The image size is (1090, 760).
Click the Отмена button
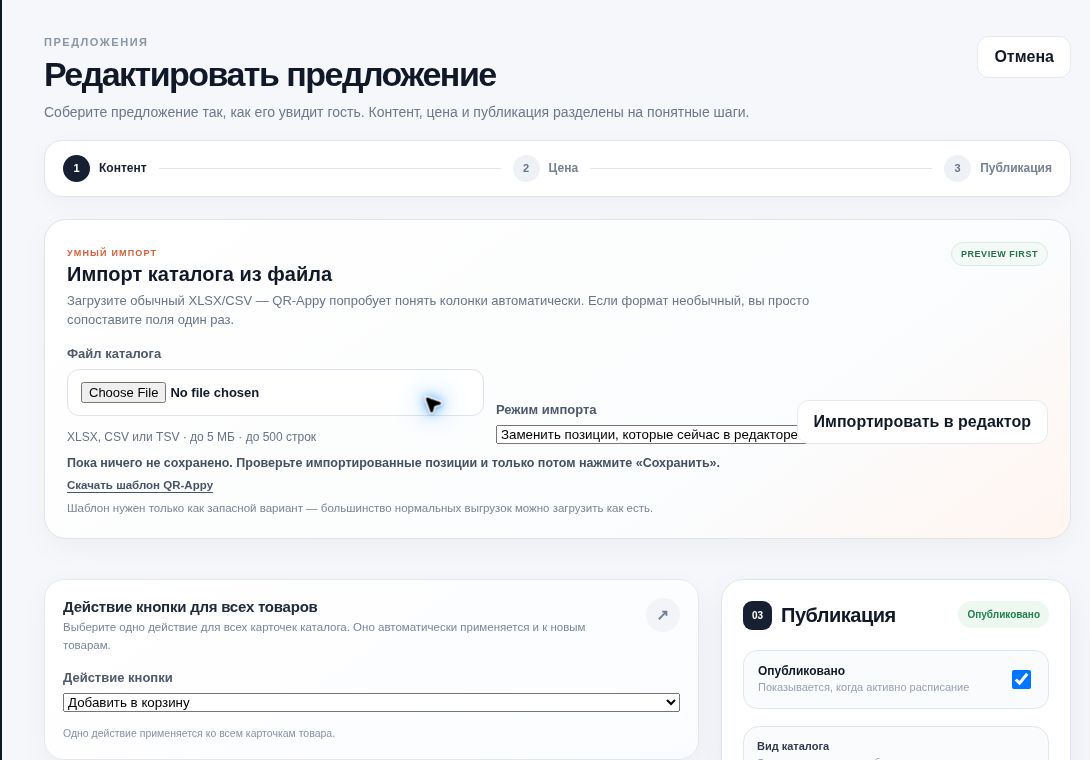pos(1023,57)
